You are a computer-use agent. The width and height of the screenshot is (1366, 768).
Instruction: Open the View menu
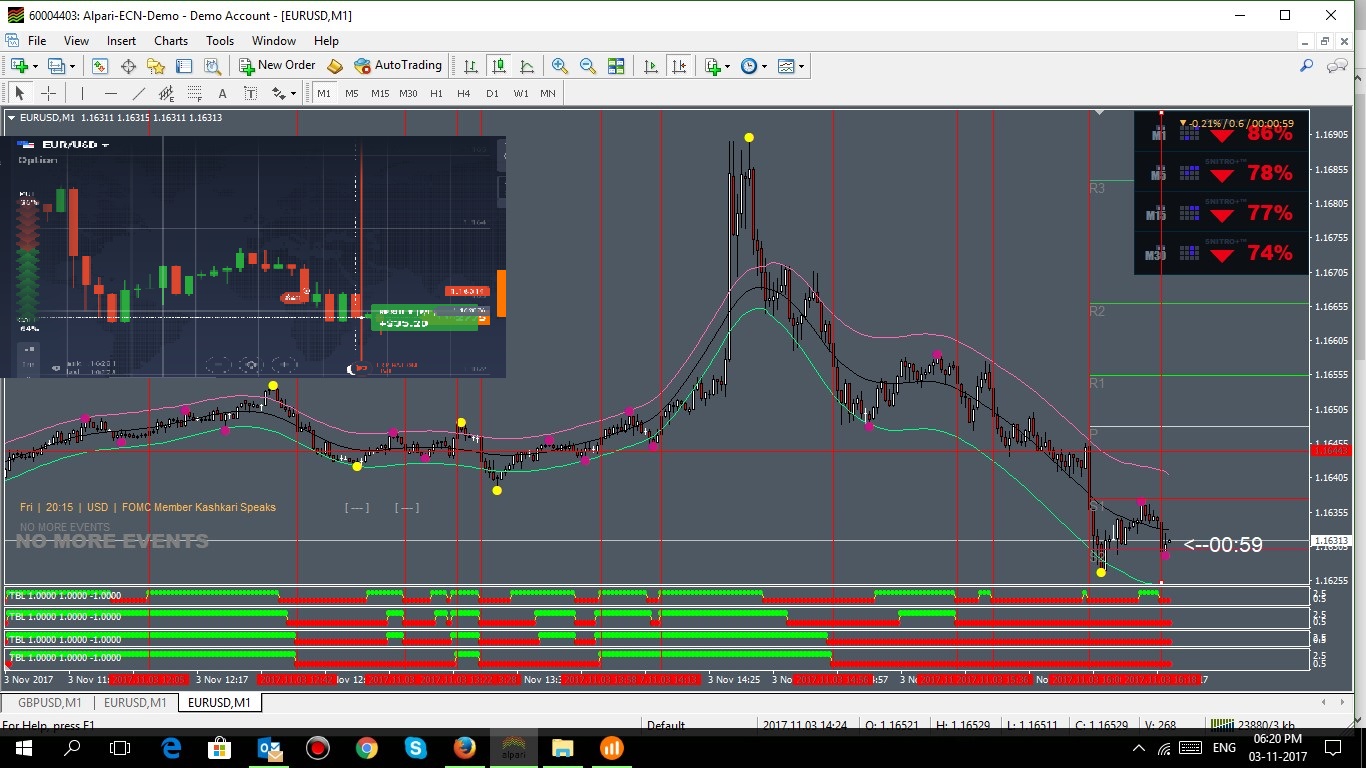click(76, 41)
